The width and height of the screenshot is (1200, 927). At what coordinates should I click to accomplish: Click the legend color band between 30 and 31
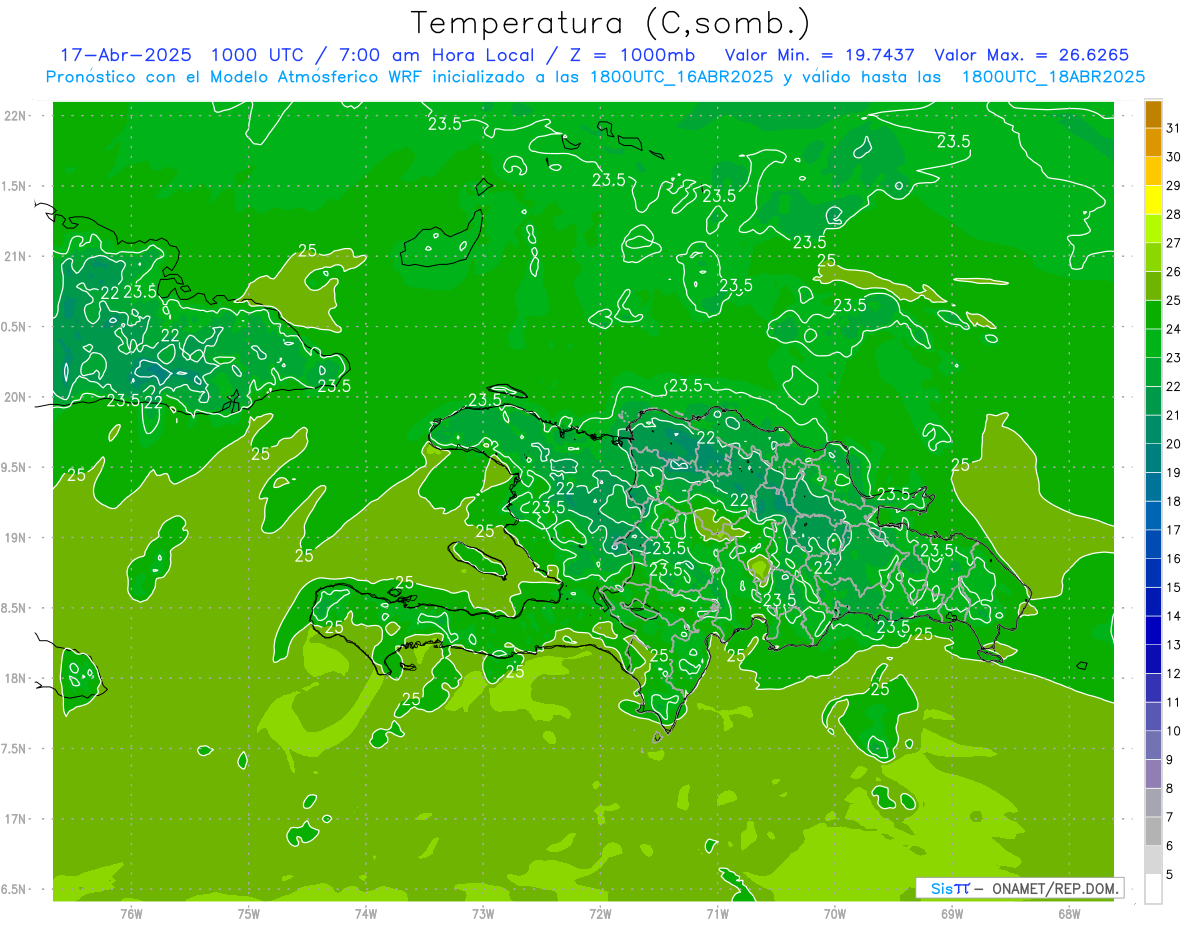(x=1153, y=142)
